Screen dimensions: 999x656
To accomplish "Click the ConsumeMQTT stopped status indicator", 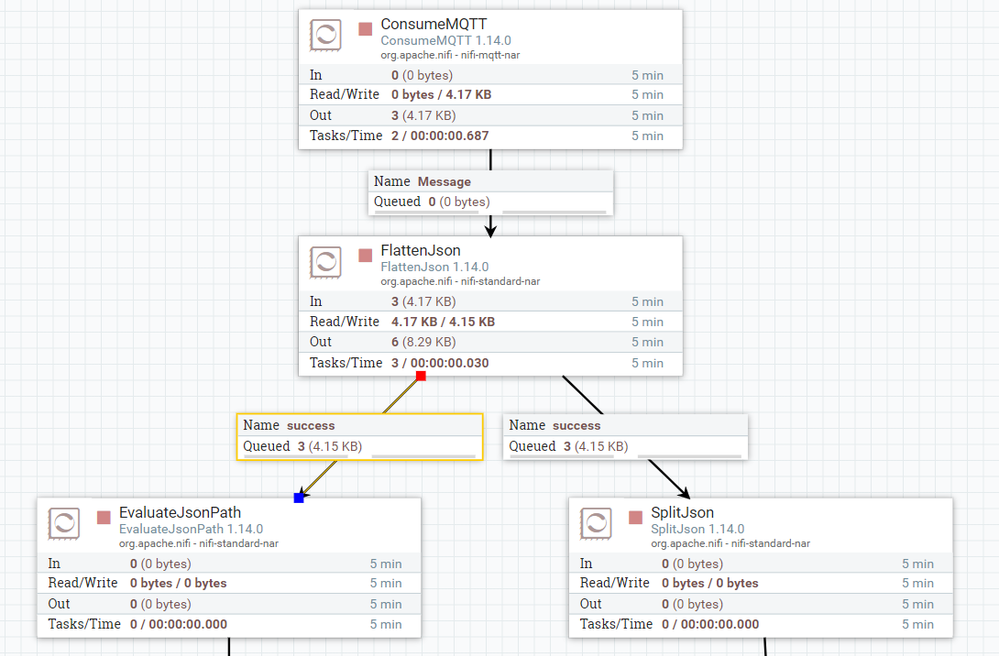I will [365, 29].
